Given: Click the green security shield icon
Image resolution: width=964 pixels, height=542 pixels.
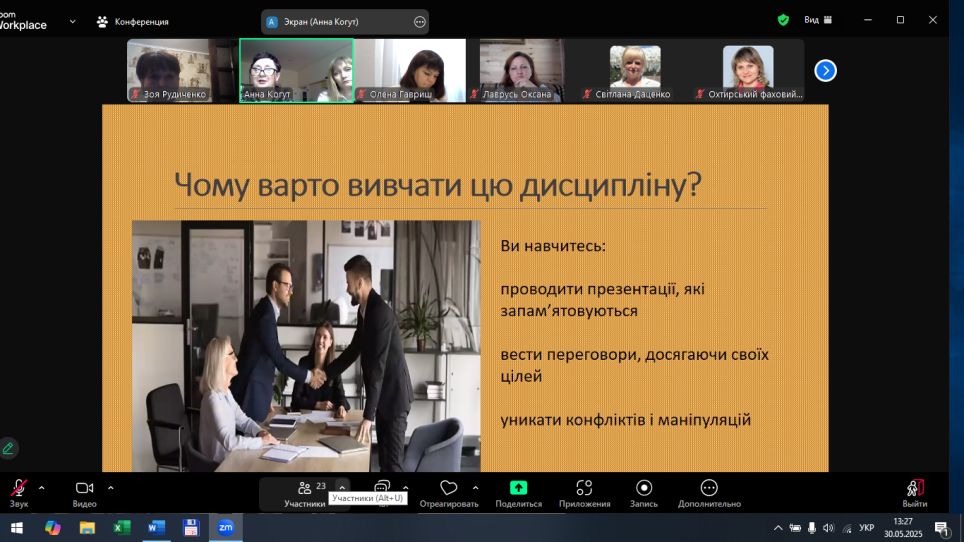Looking at the screenshot, I should click(783, 20).
